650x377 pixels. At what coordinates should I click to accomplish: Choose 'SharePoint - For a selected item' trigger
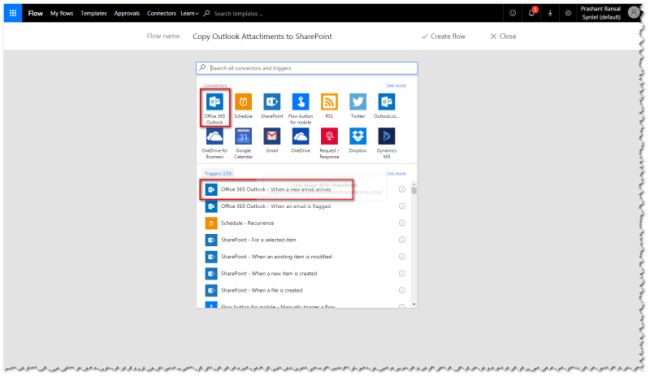pos(305,240)
